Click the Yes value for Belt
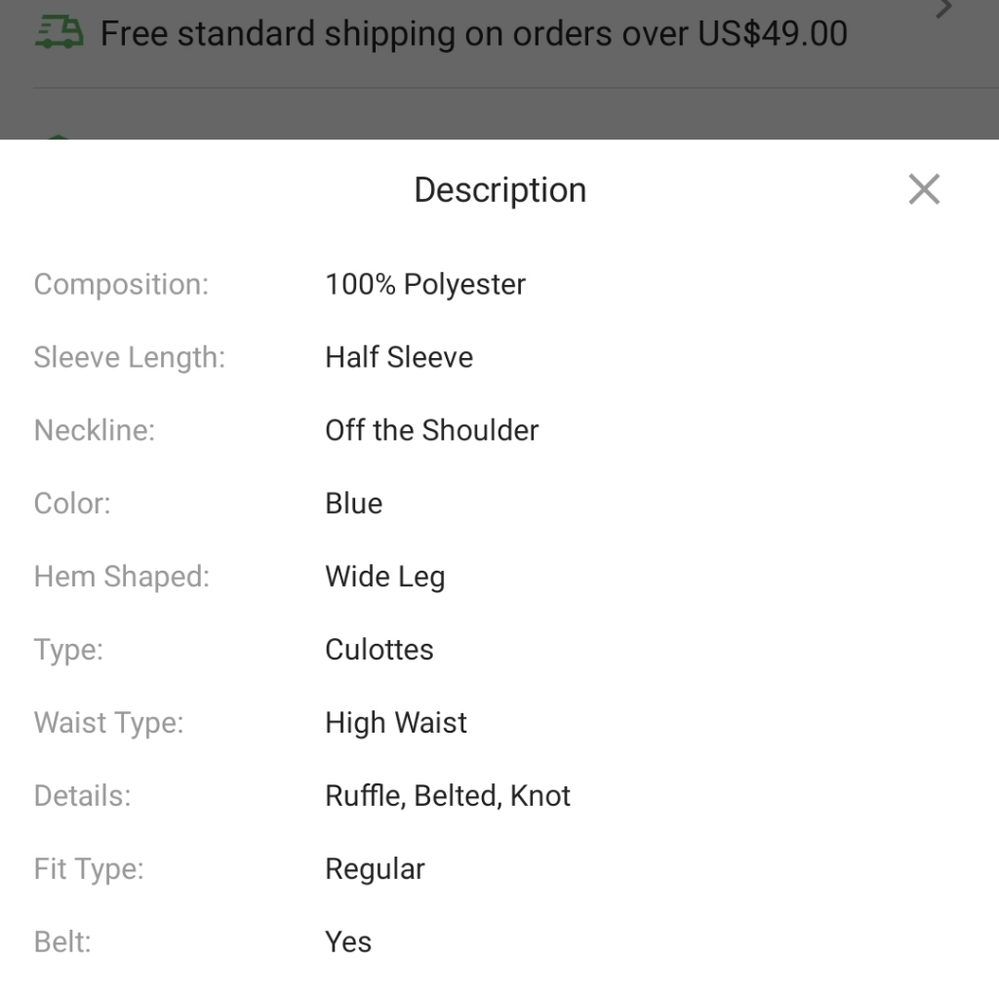Screen dimensions: 999x1000 pyautogui.click(x=348, y=942)
